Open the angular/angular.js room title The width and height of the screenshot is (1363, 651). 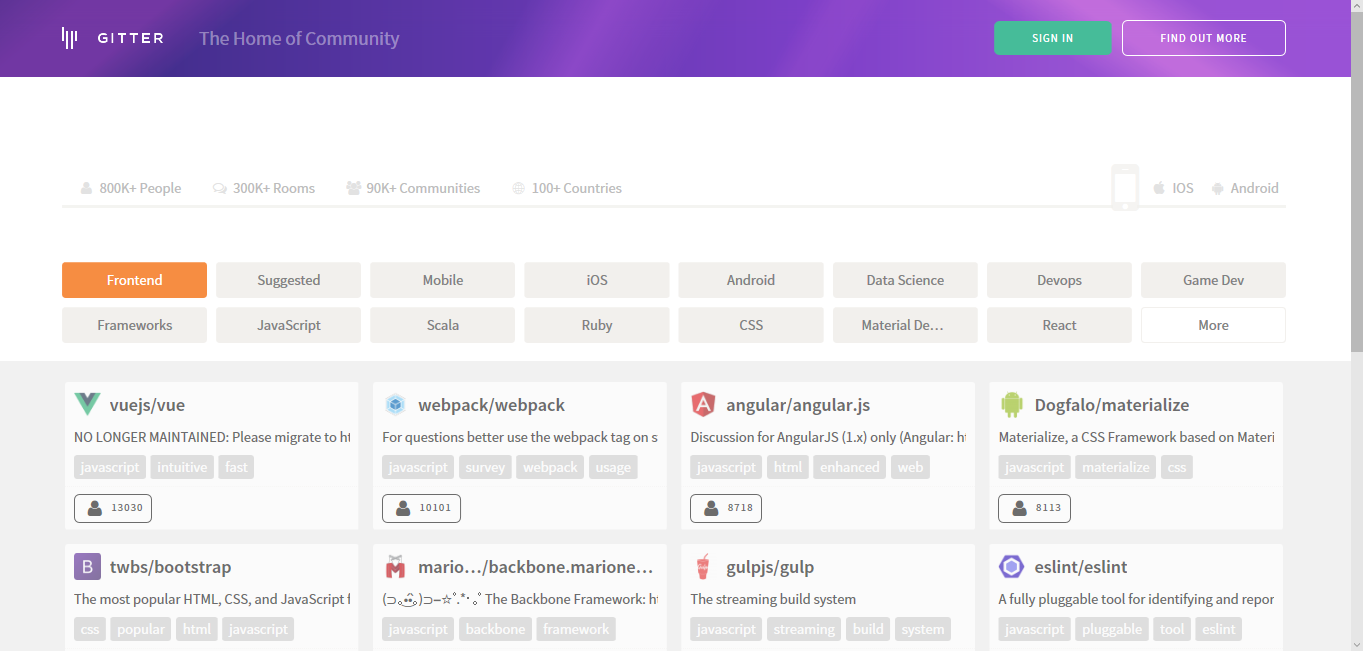click(798, 405)
